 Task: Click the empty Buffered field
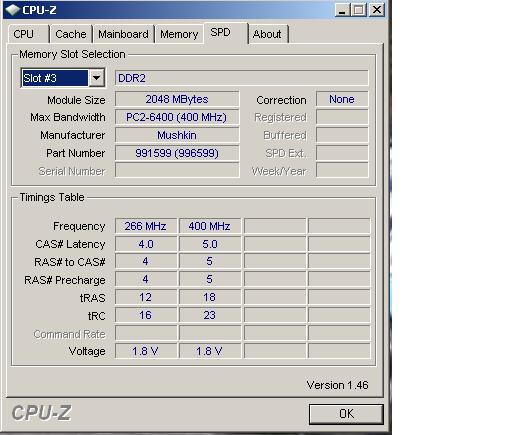[342, 135]
